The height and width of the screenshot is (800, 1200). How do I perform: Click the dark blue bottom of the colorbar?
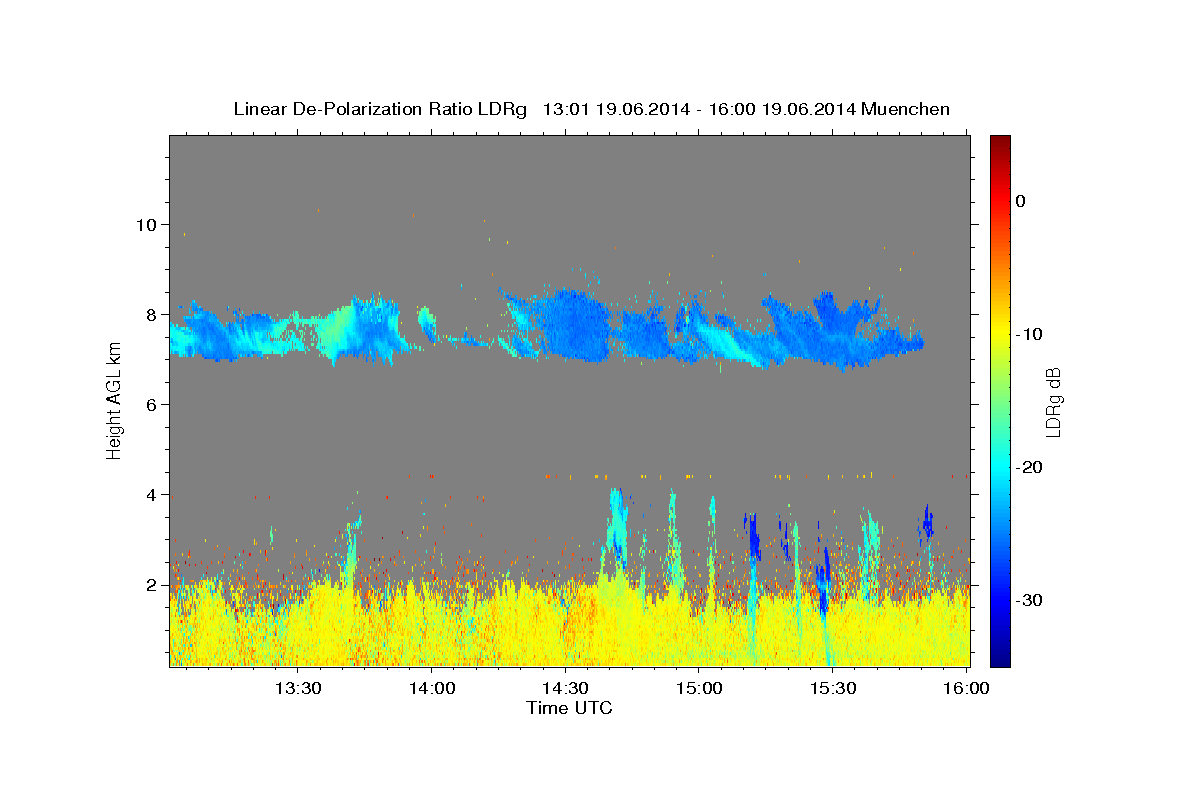pyautogui.click(x=1000, y=658)
